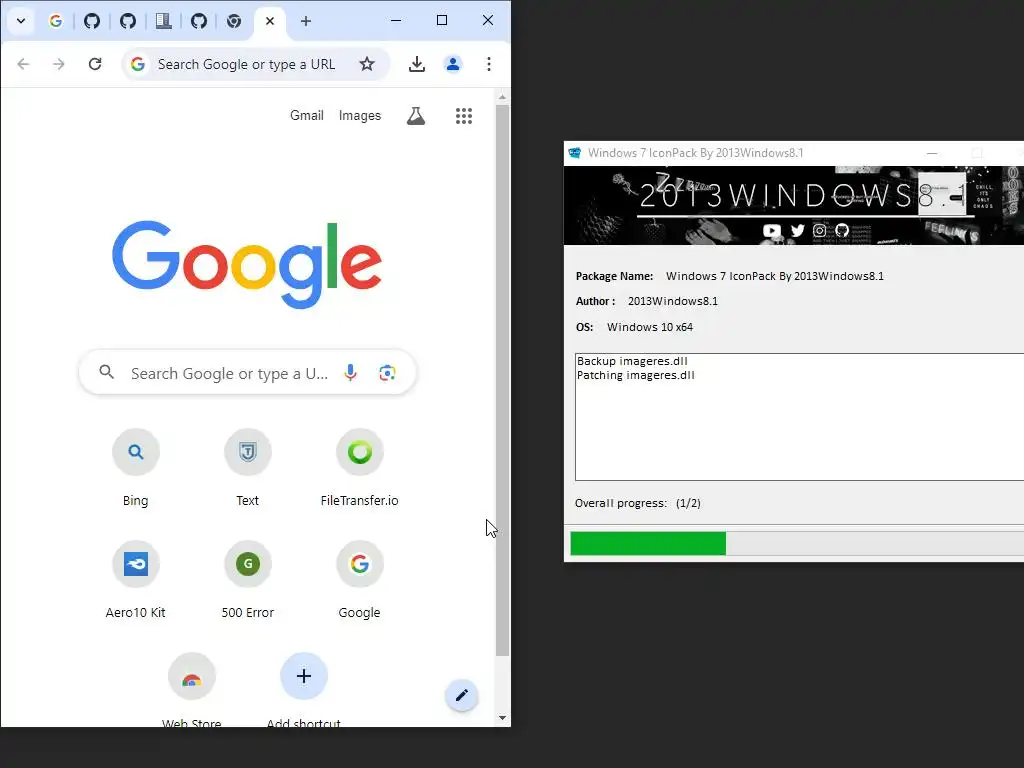Open the GitHub icon in installer banner
The width and height of the screenshot is (1024, 768).
pos(842,231)
